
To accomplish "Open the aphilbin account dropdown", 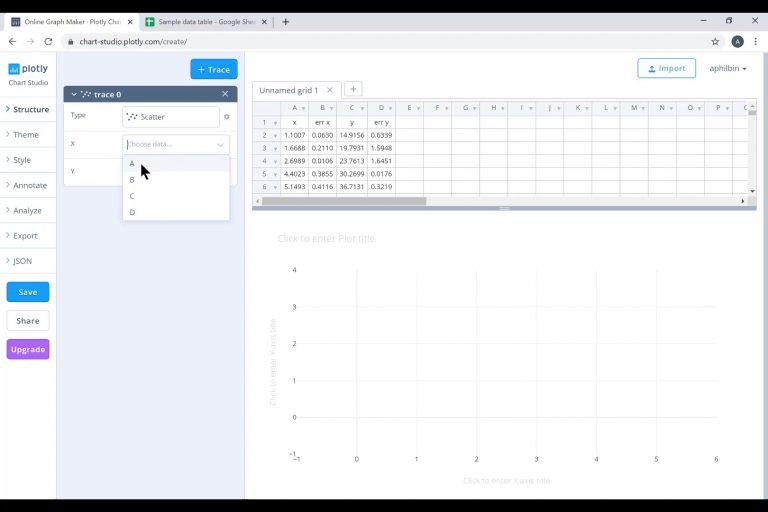I will [x=728, y=69].
